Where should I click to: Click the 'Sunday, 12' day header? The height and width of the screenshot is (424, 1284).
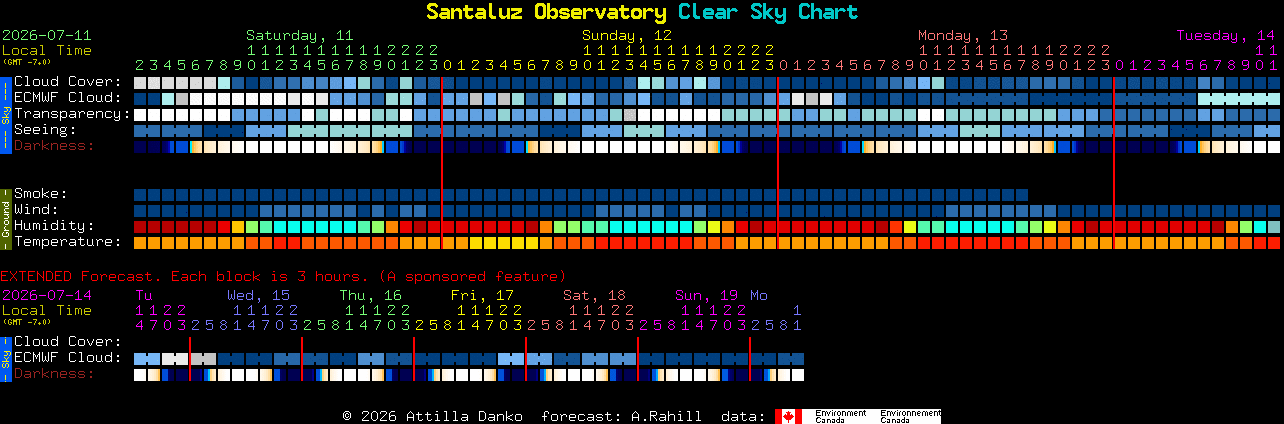pos(627,34)
